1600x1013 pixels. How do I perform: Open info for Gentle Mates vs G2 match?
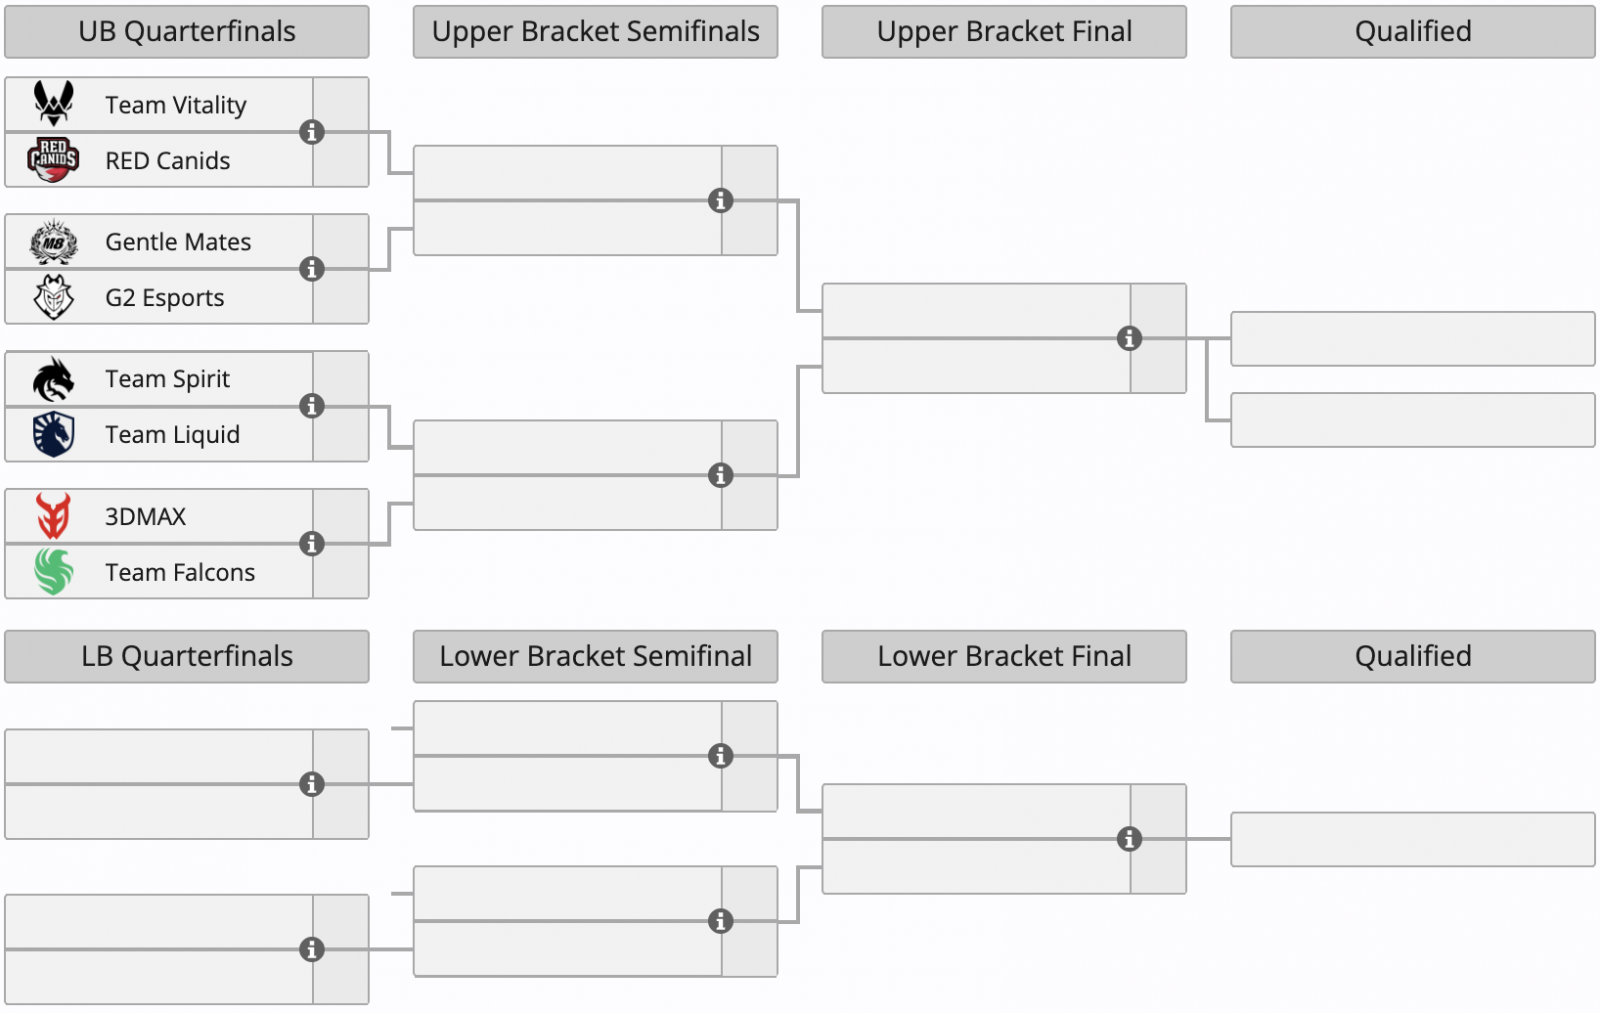(312, 269)
